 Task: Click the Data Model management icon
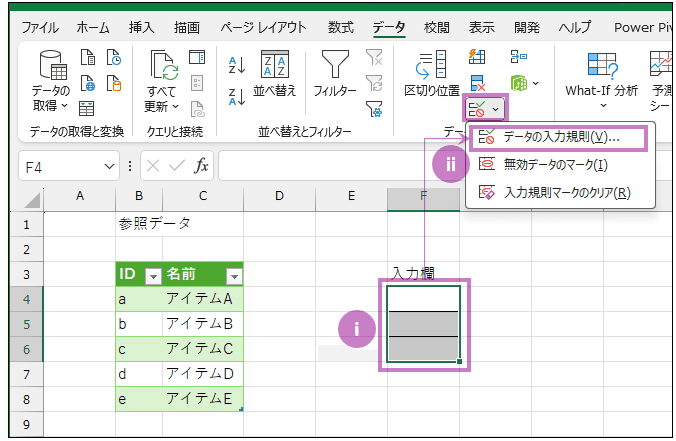click(519, 83)
